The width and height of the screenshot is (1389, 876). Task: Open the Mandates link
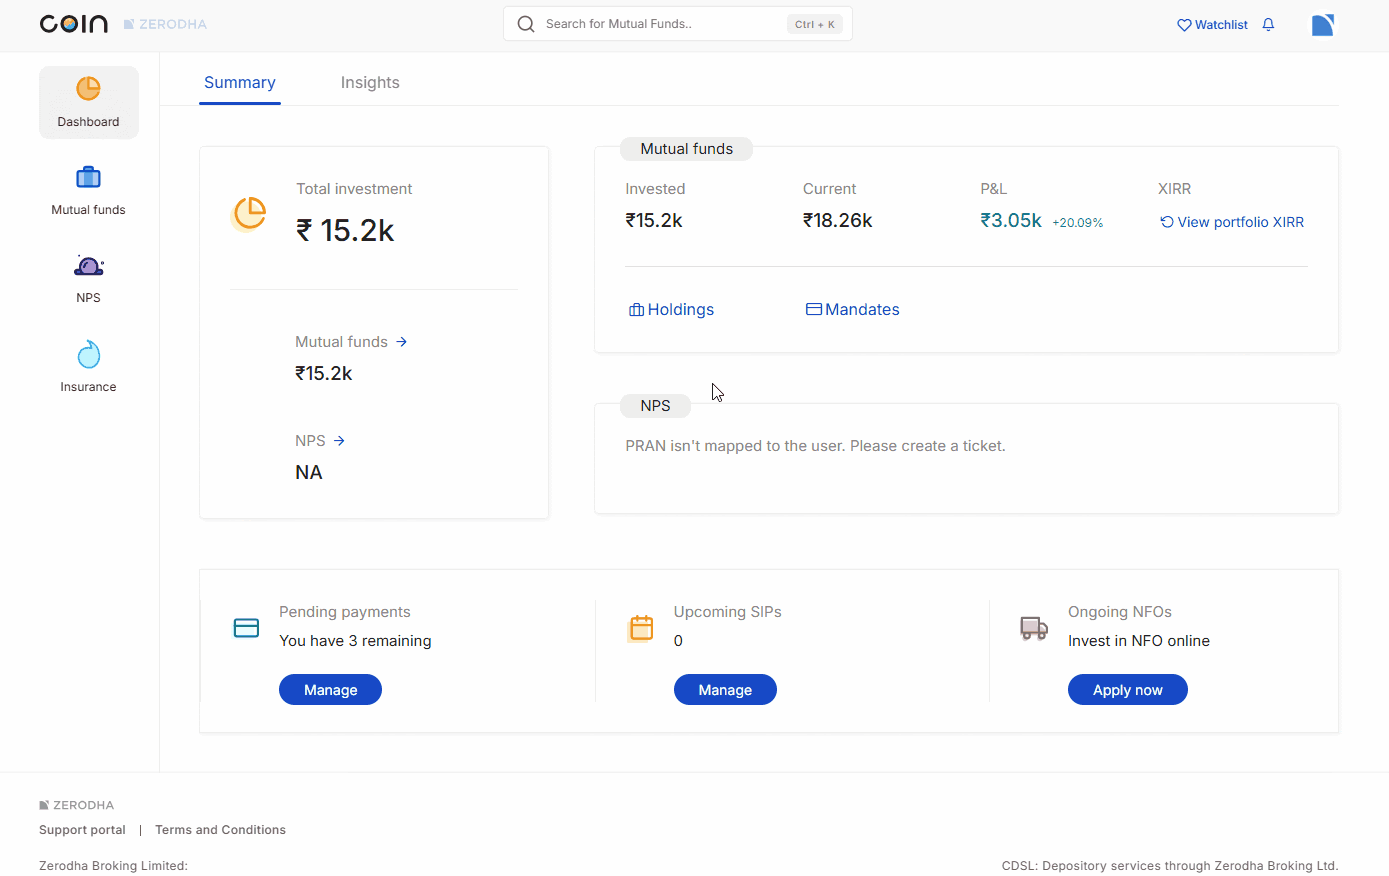(853, 310)
